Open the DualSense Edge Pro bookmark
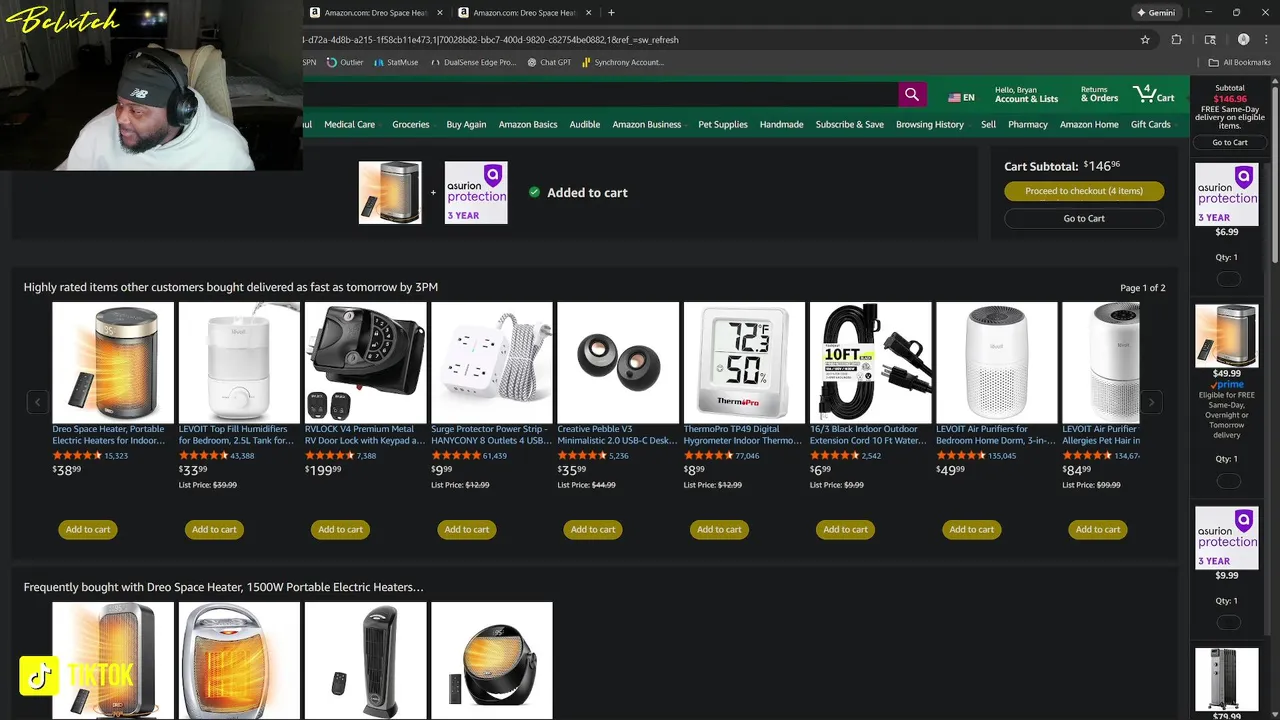 (x=473, y=62)
